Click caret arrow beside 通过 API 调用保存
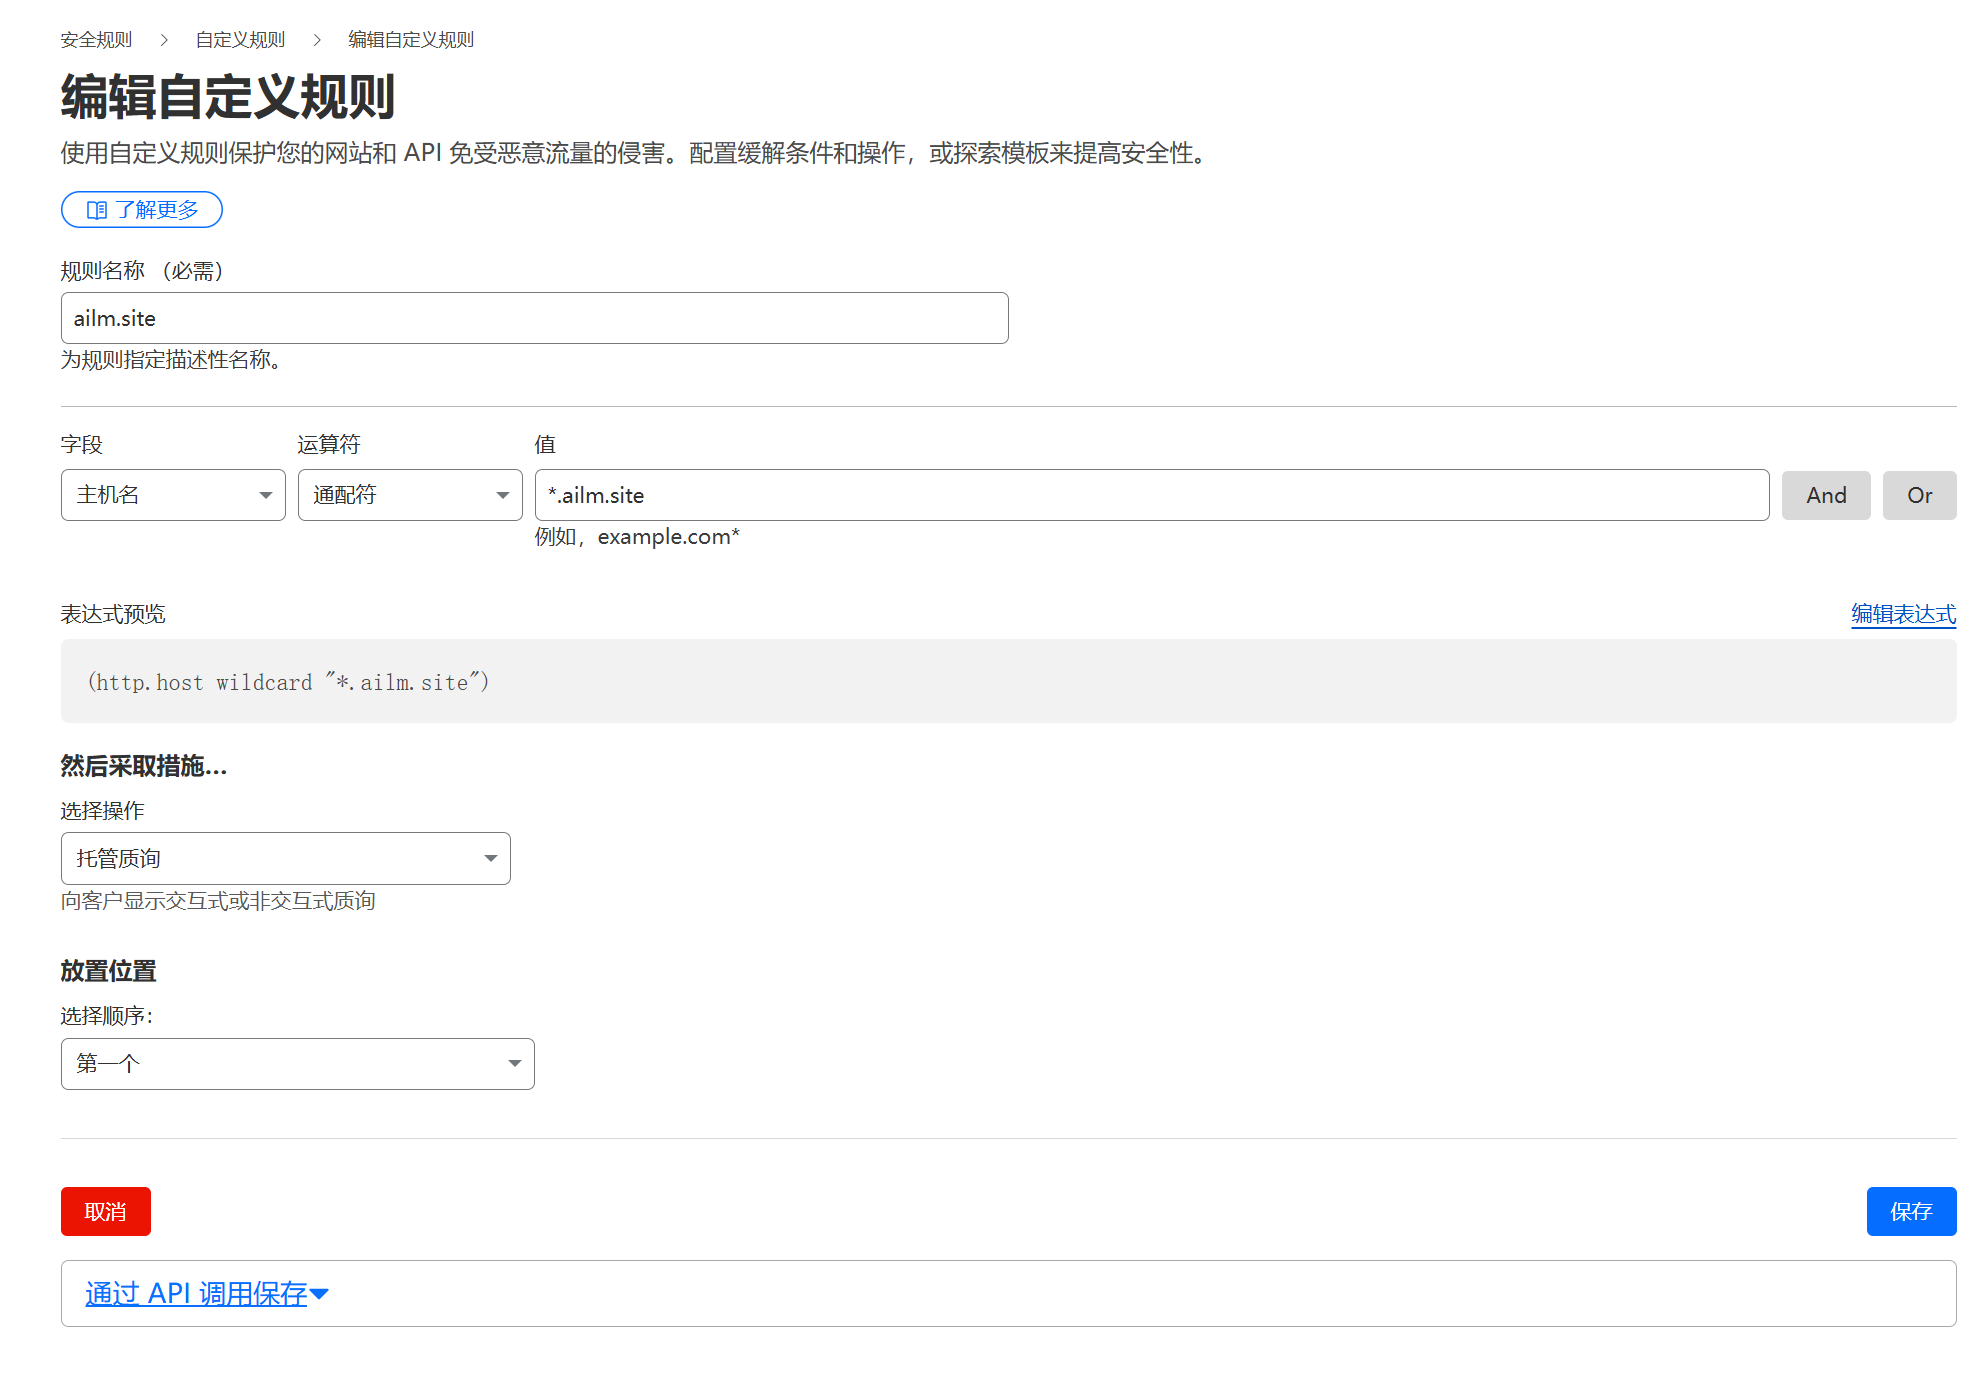The image size is (1970, 1383). pos(320,1294)
